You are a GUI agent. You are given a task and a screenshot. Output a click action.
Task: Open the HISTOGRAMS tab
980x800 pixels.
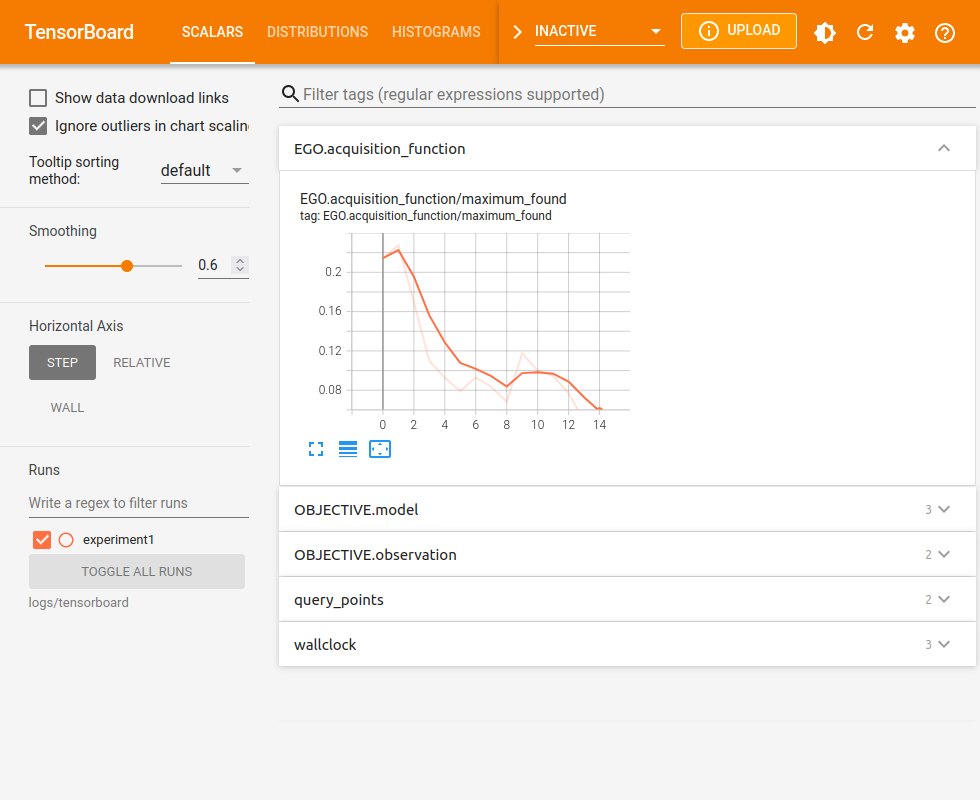coord(436,32)
